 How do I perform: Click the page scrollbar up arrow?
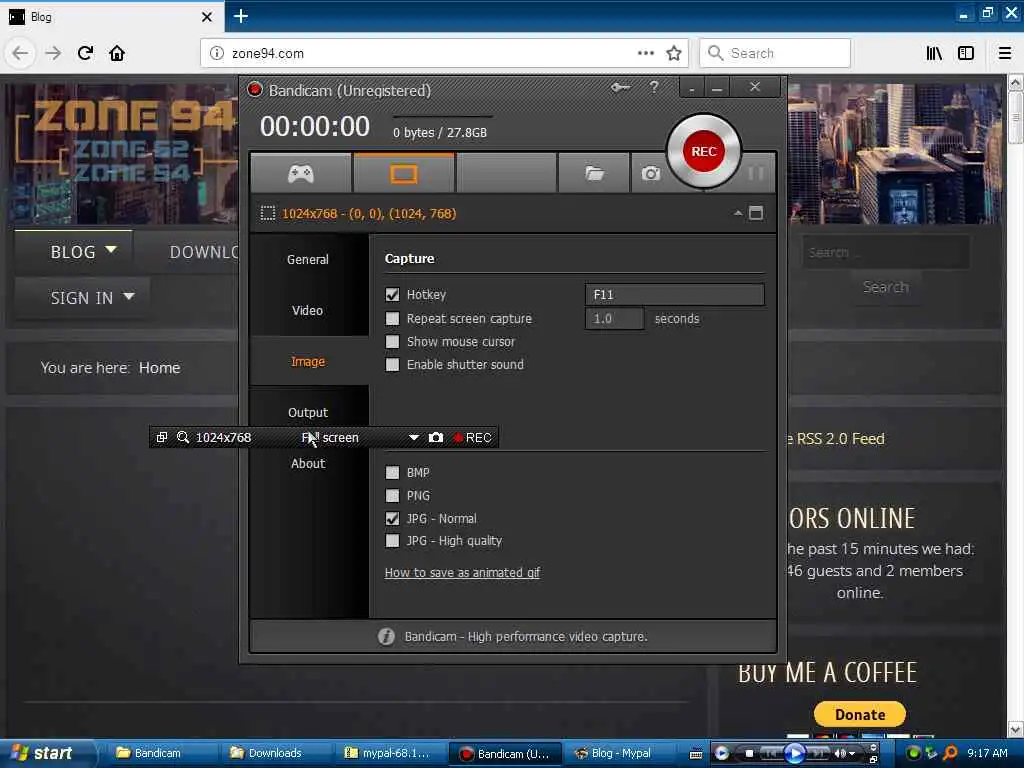[1016, 83]
